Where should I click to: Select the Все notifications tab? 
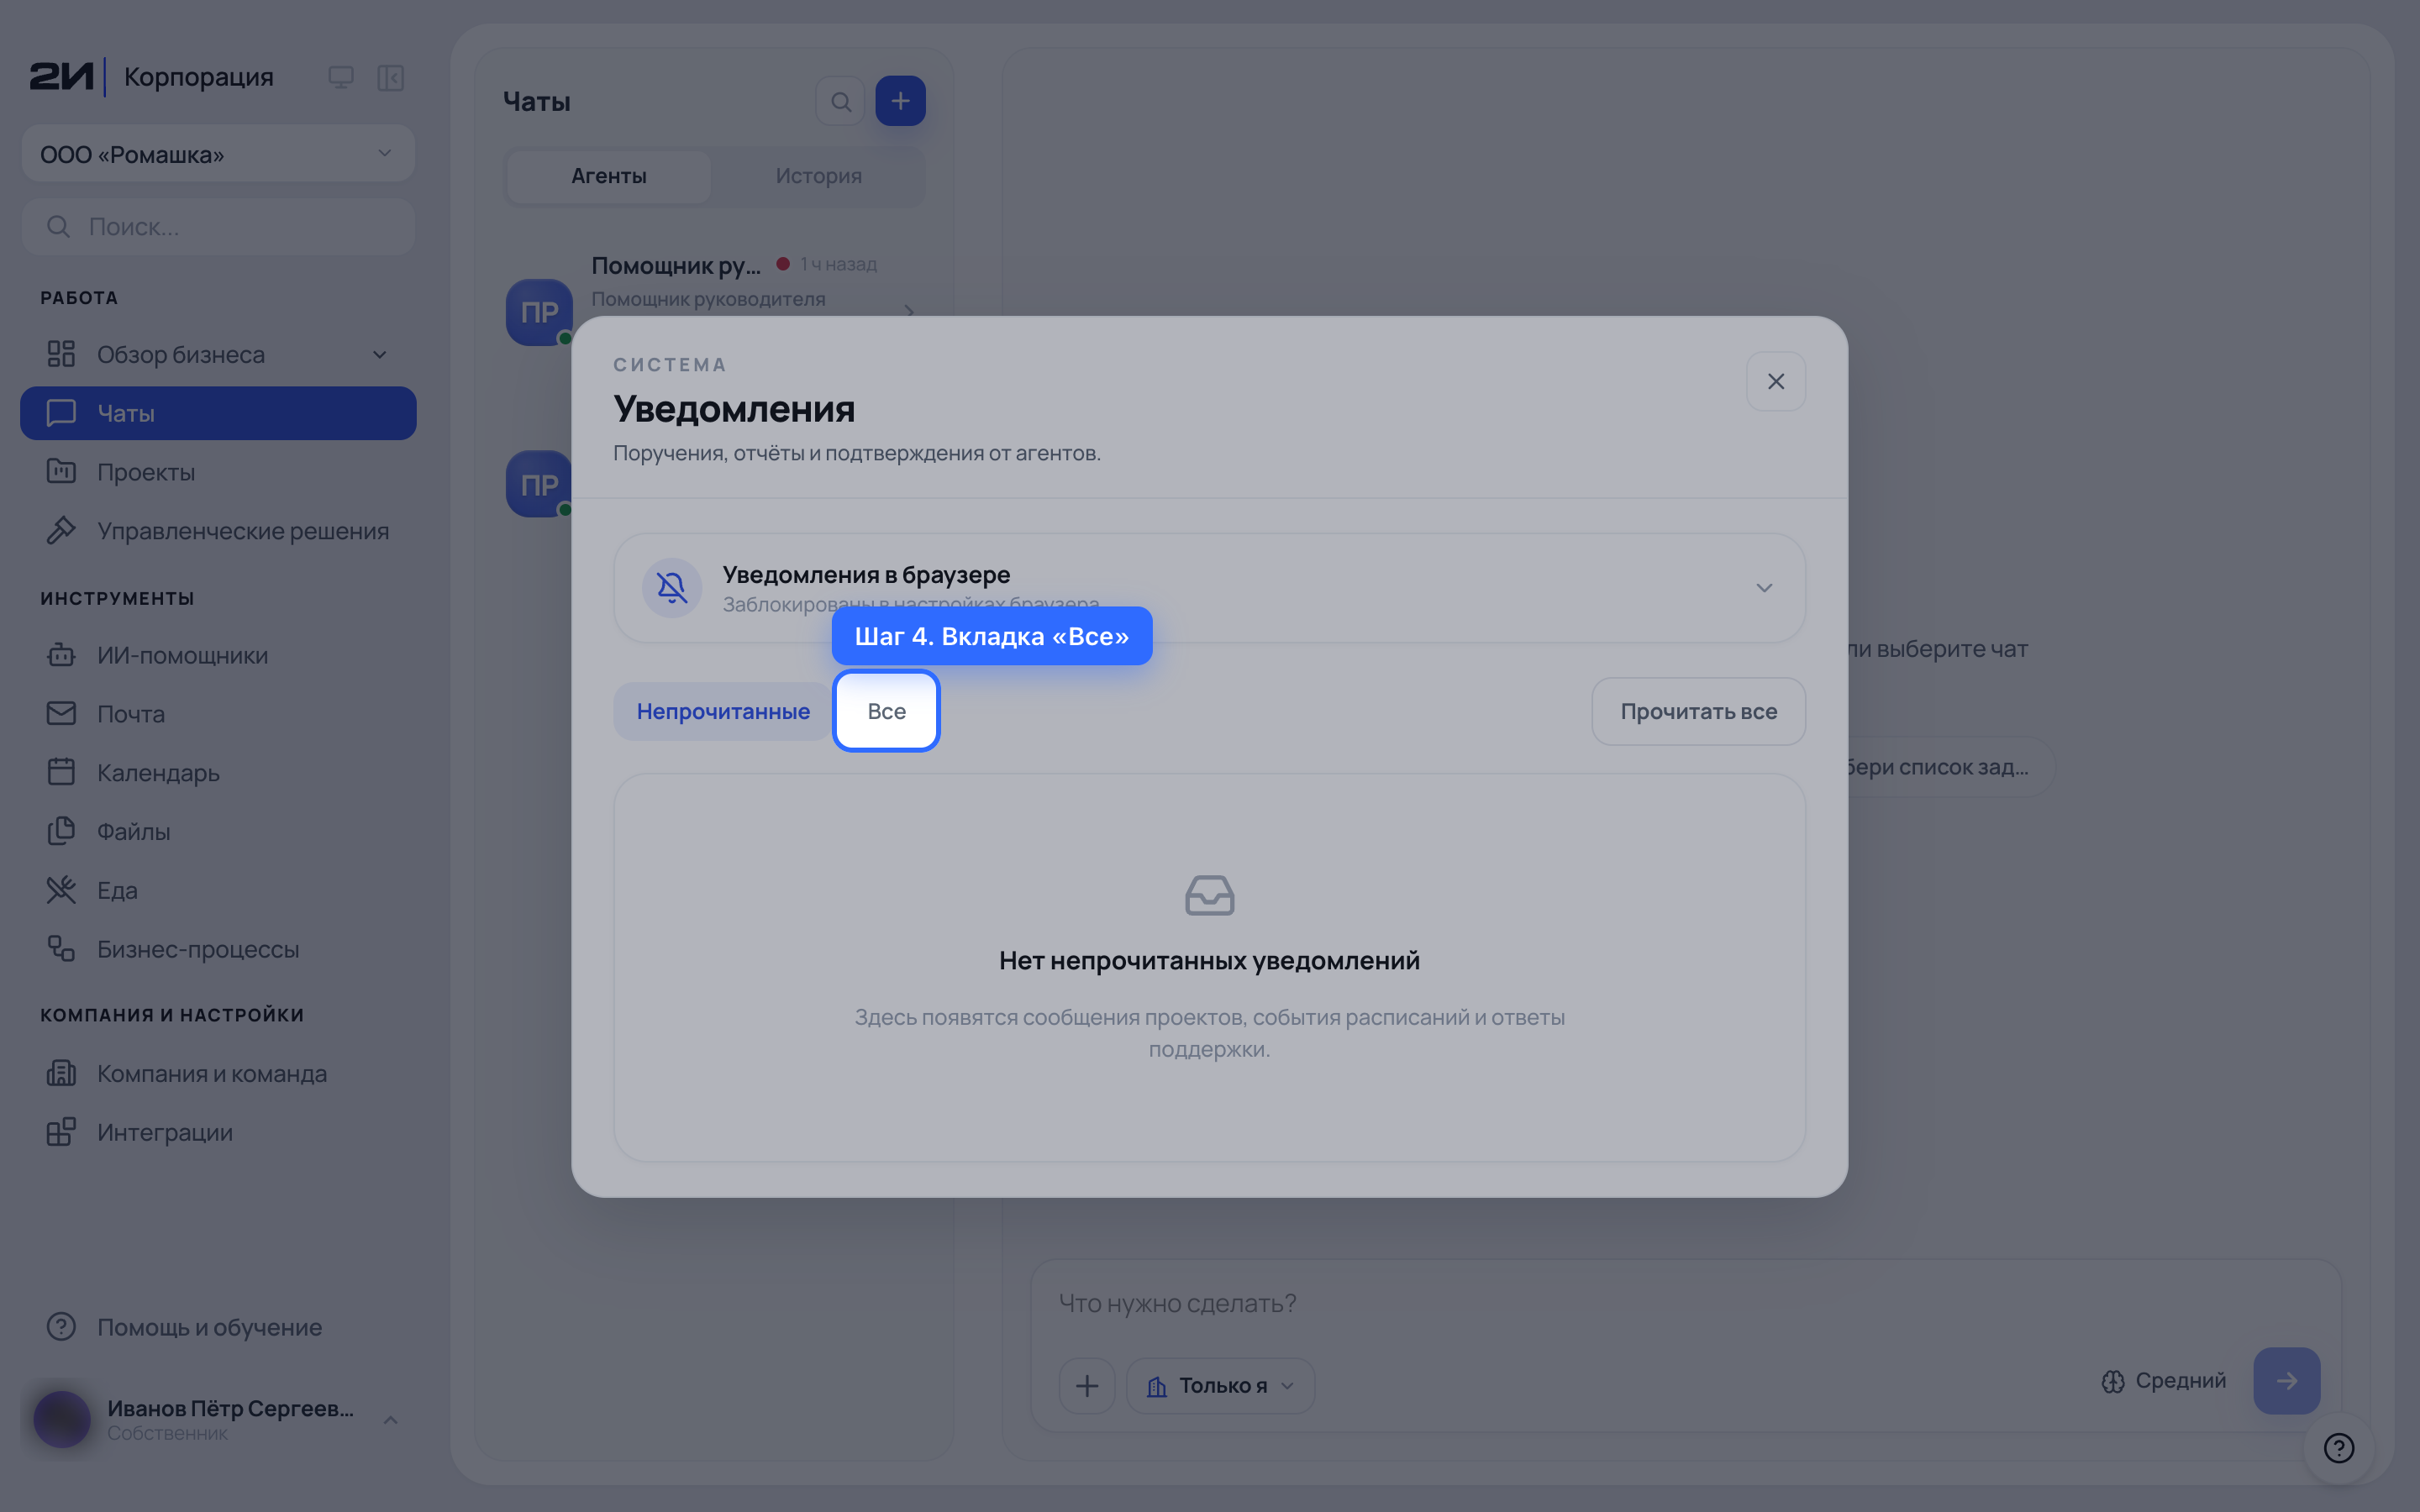886,711
